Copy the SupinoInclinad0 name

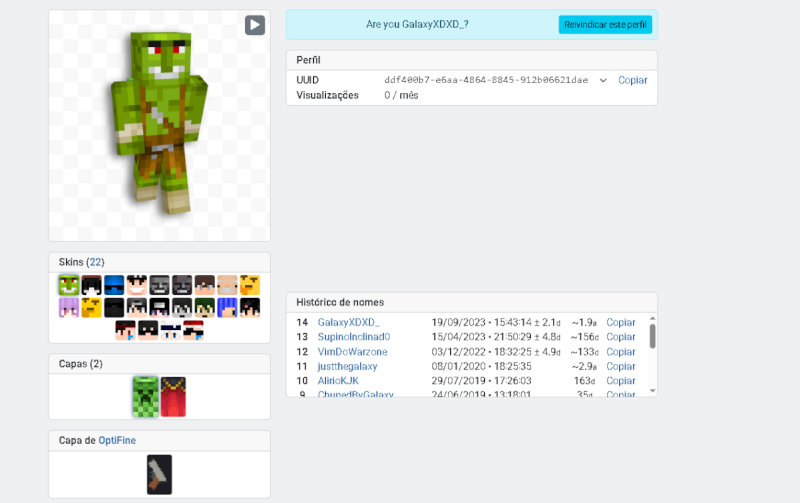[x=620, y=338]
